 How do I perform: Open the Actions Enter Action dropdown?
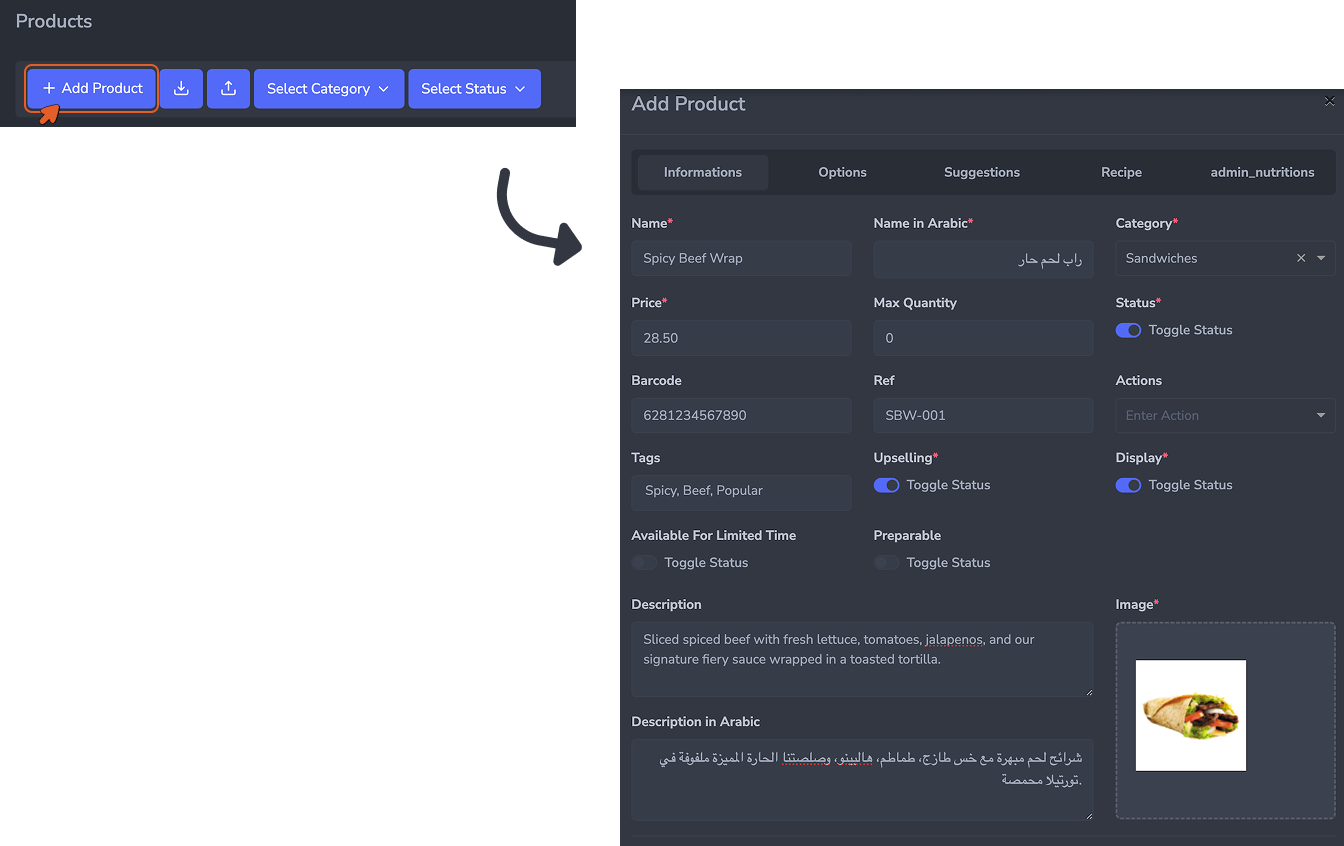pos(1226,415)
